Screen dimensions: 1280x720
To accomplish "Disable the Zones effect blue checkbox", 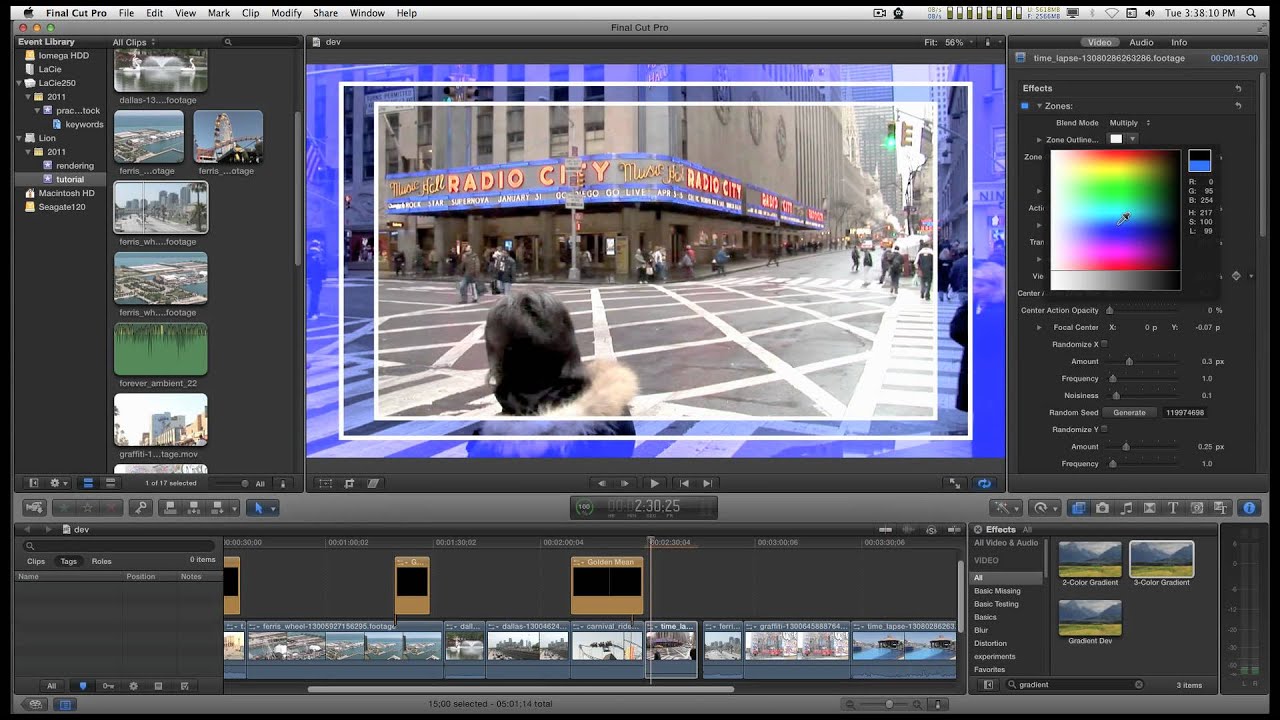I will 1024,106.
